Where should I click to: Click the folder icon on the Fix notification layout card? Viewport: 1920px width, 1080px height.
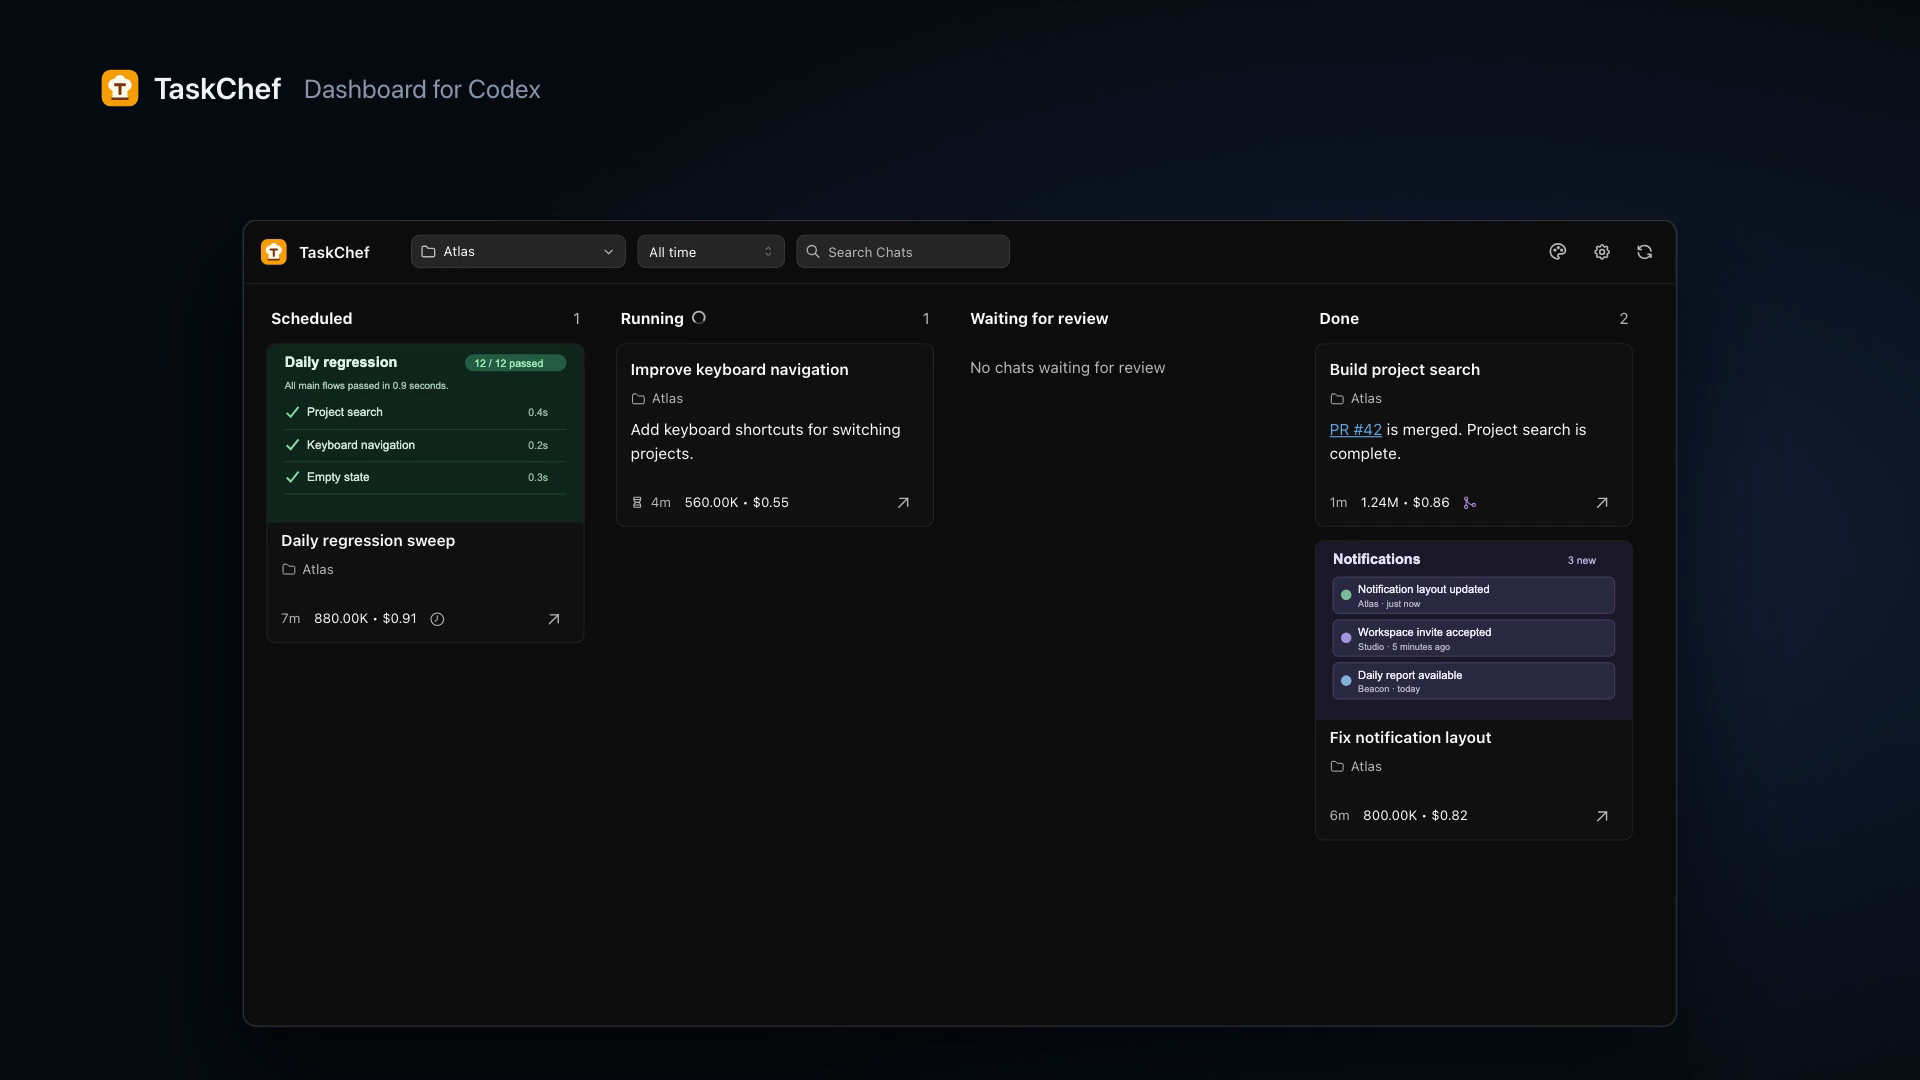coord(1337,767)
